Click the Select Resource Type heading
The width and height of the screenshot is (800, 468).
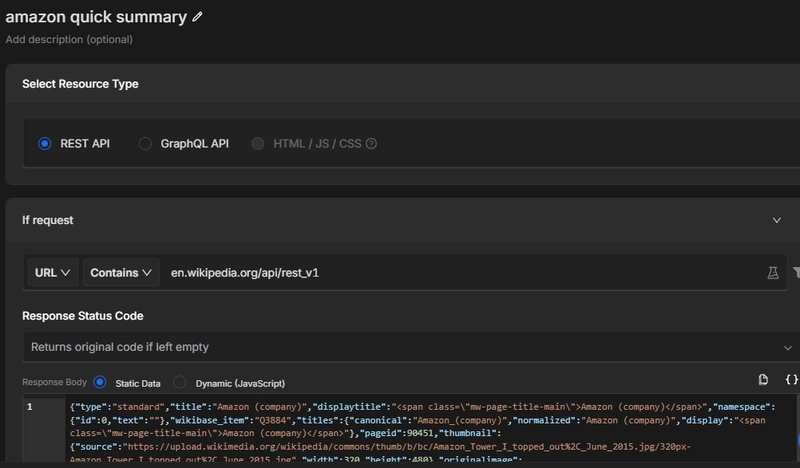80,84
